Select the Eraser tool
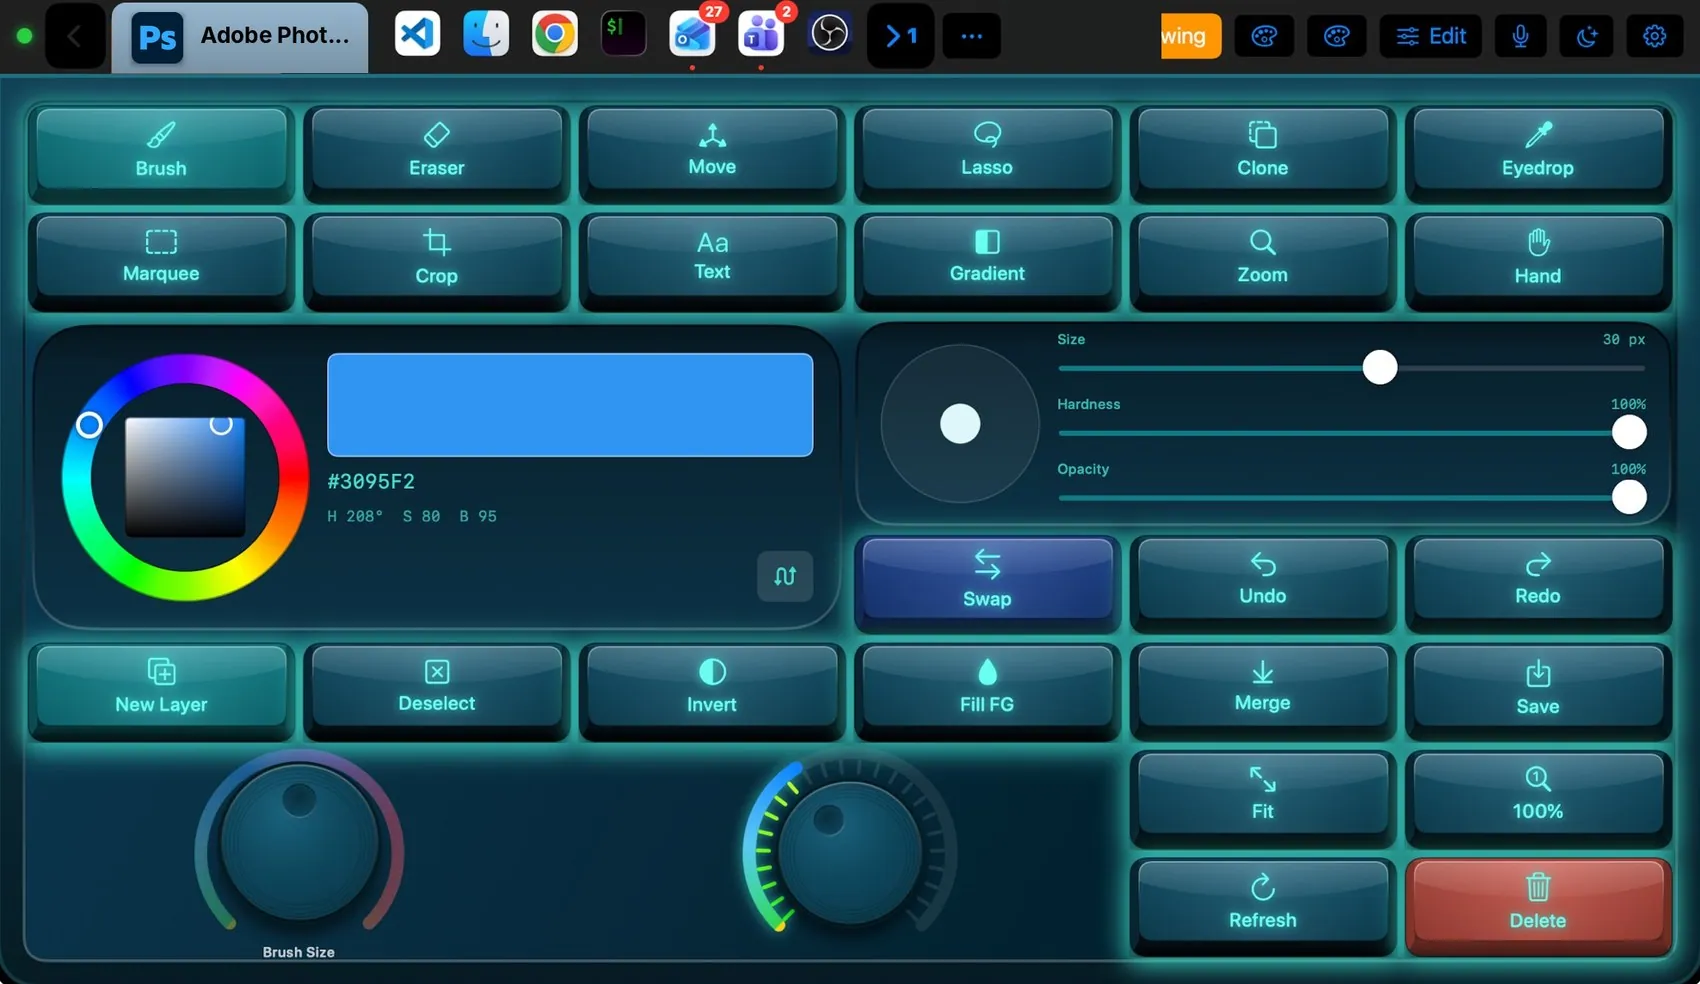Image resolution: width=1700 pixels, height=984 pixels. point(437,151)
